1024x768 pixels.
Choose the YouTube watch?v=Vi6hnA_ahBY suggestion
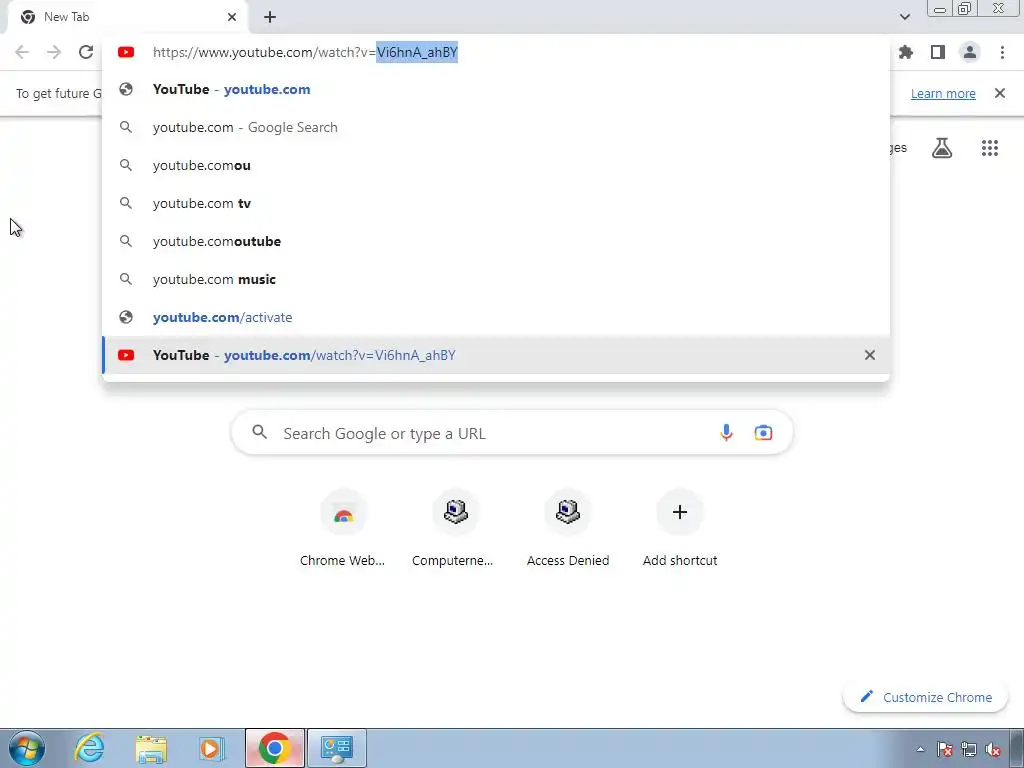496,355
